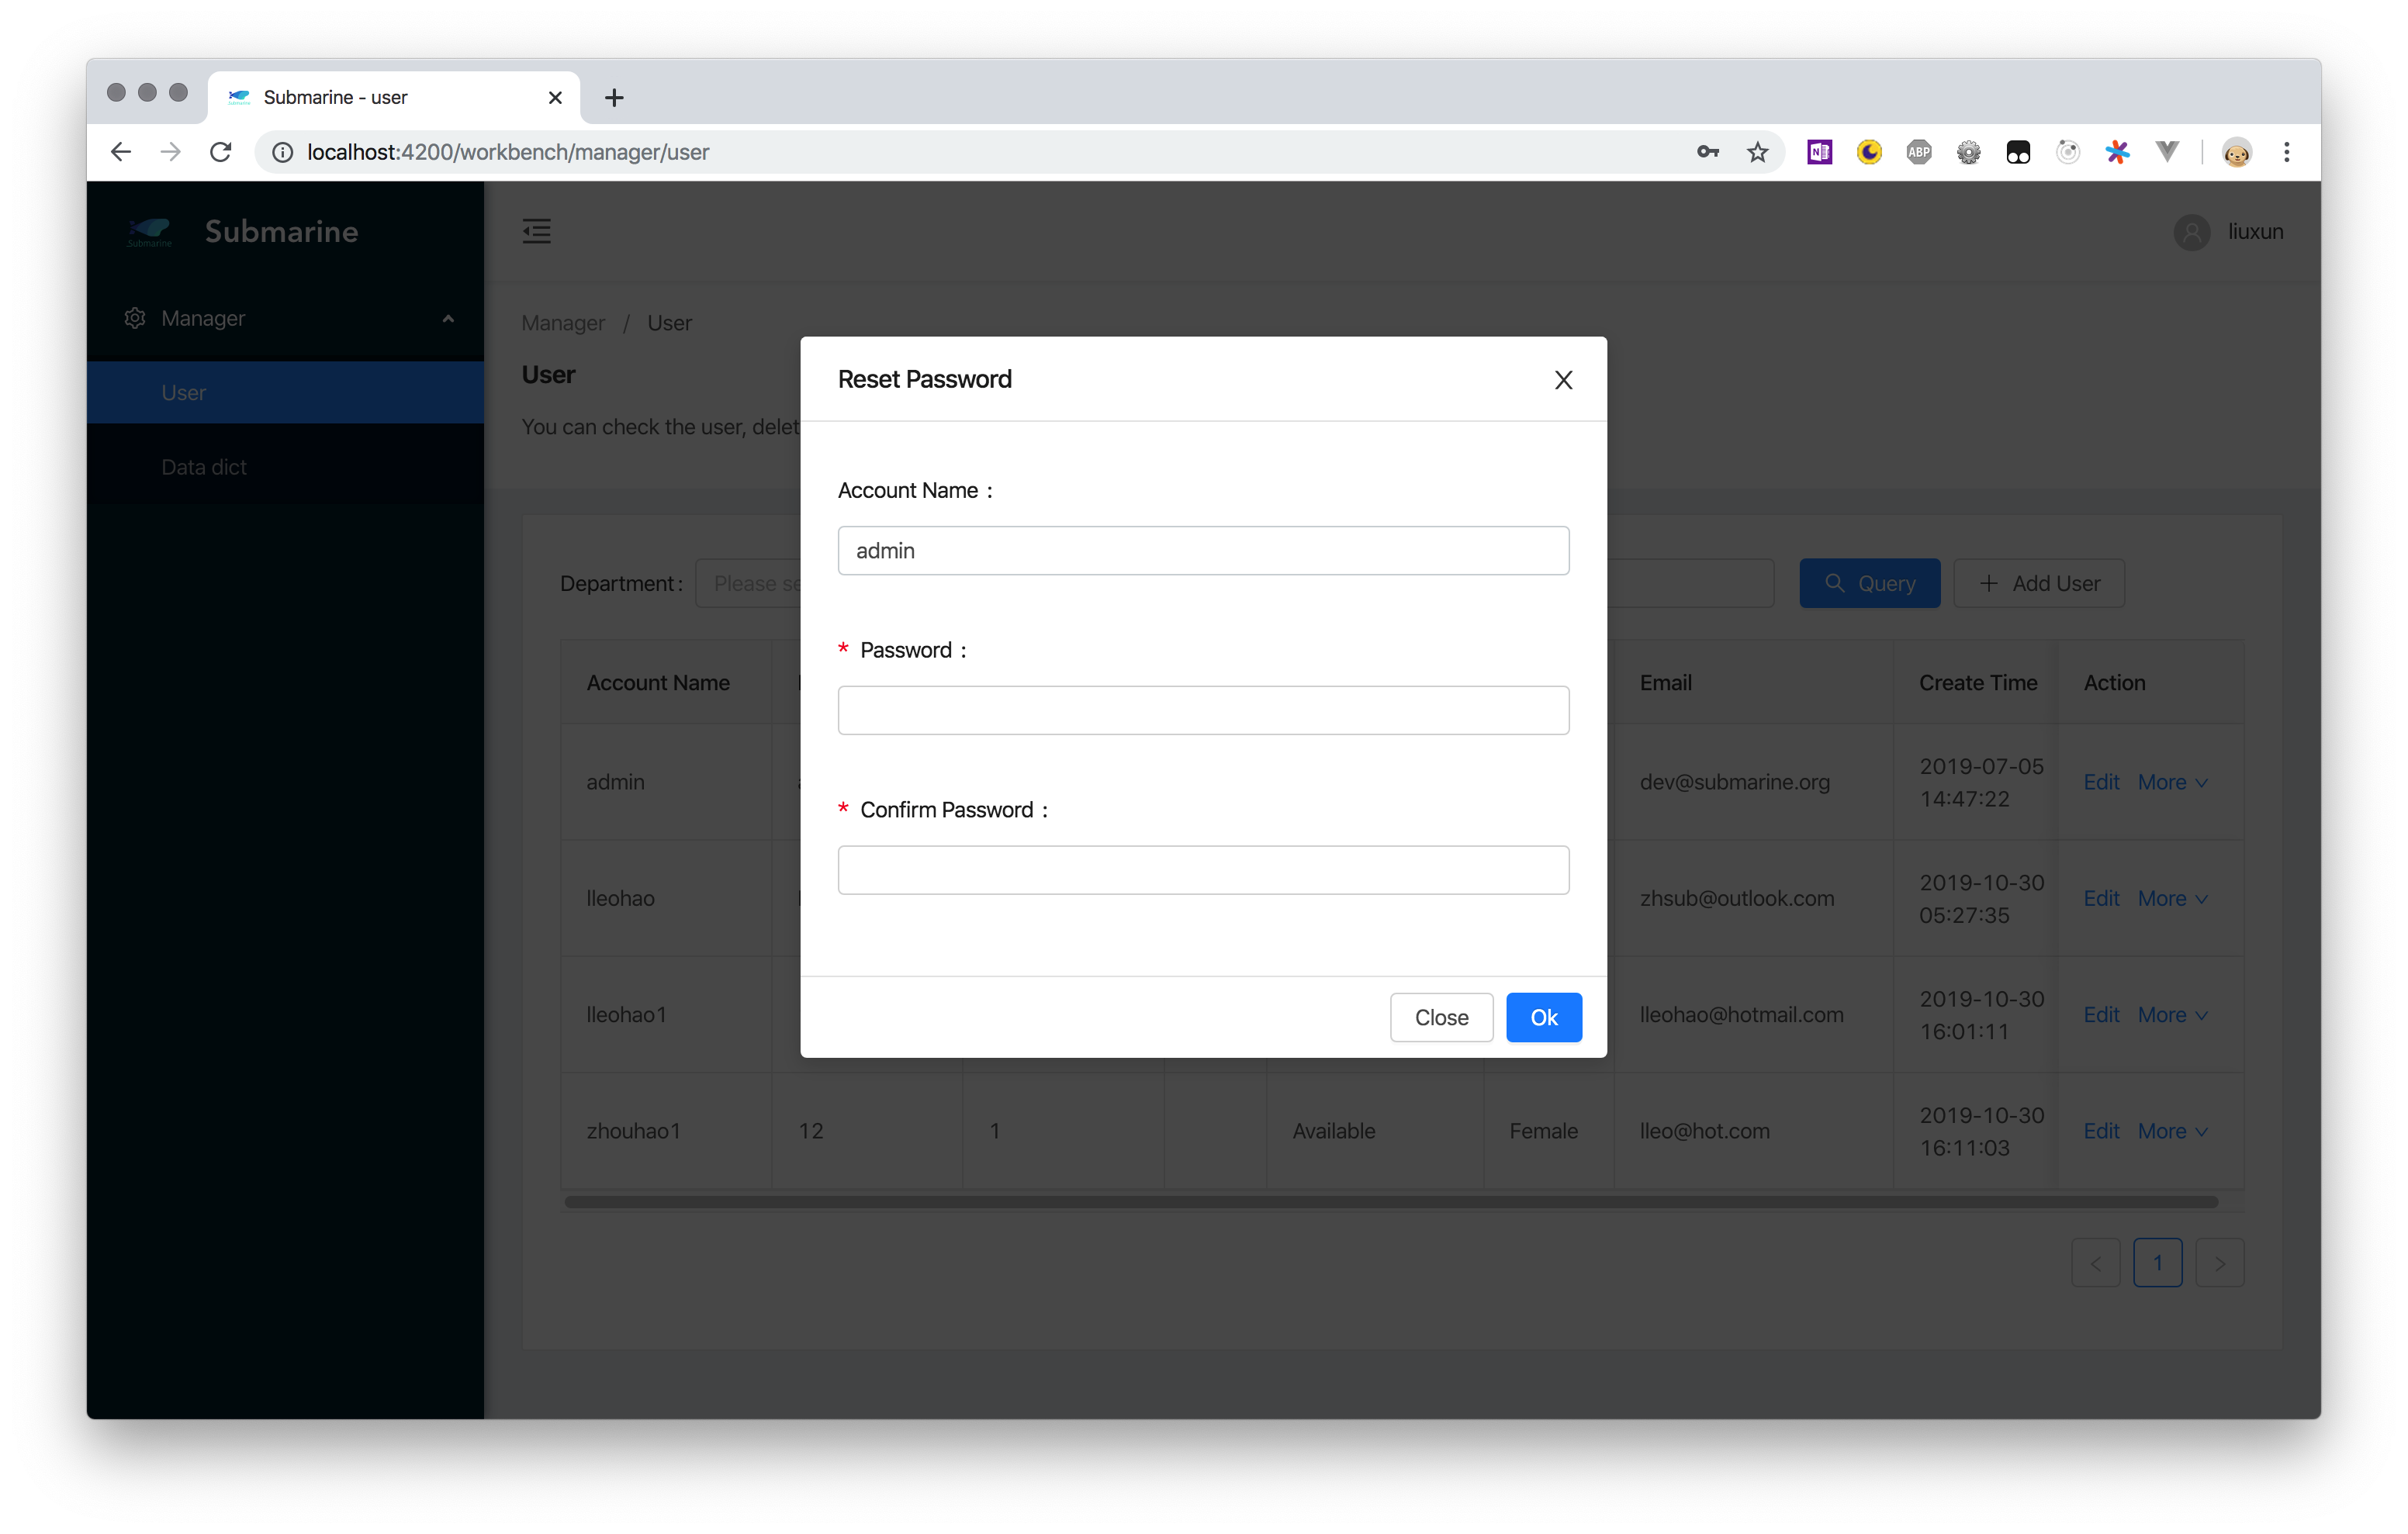Open a new browser tab
2408x1534 pixels.
tap(614, 97)
